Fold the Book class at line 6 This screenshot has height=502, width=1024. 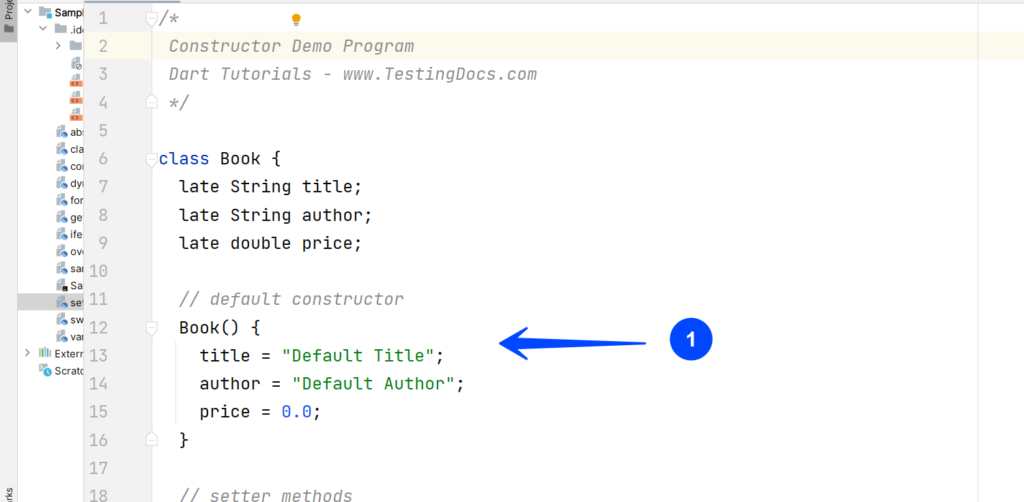tap(151, 159)
